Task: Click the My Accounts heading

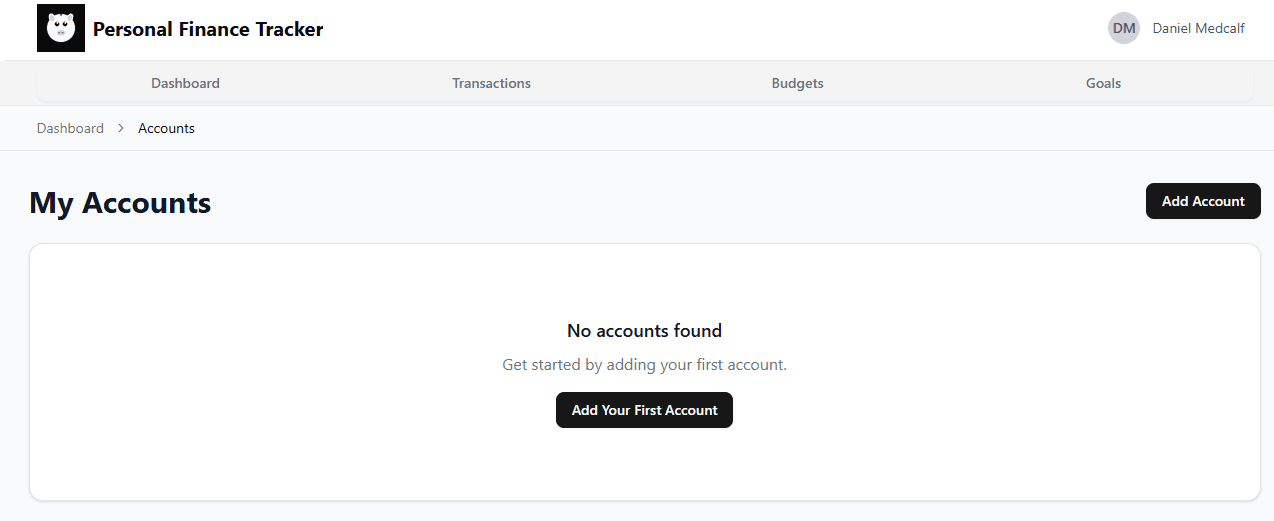Action: pos(120,203)
